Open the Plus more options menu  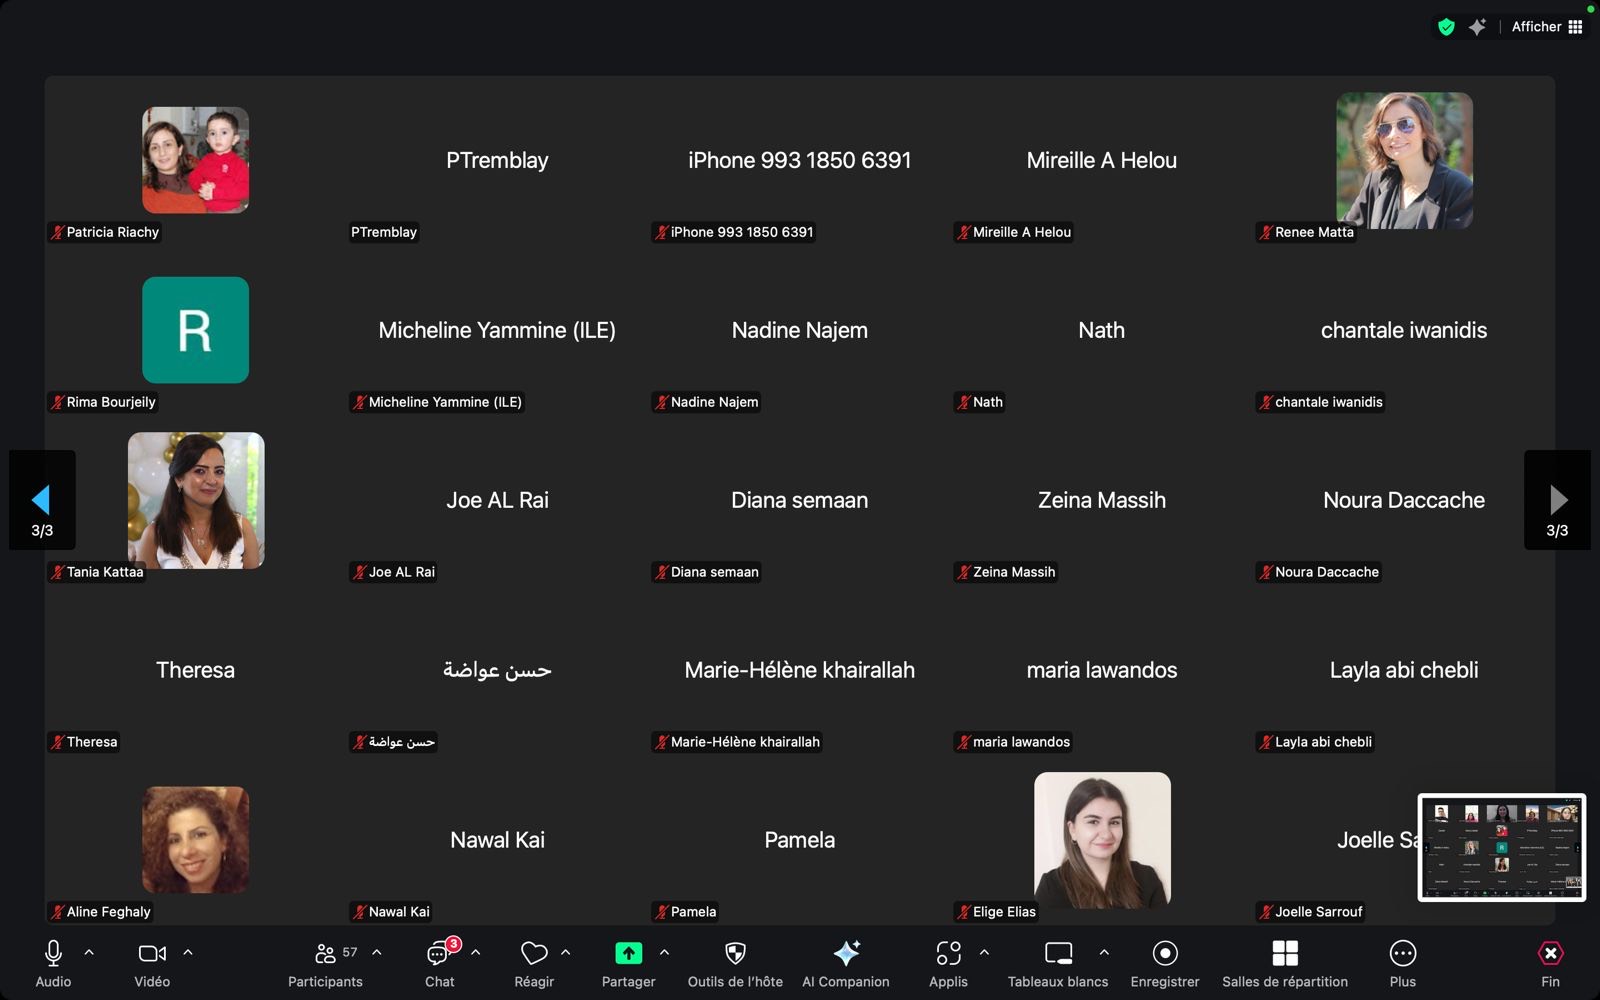tap(1403, 954)
